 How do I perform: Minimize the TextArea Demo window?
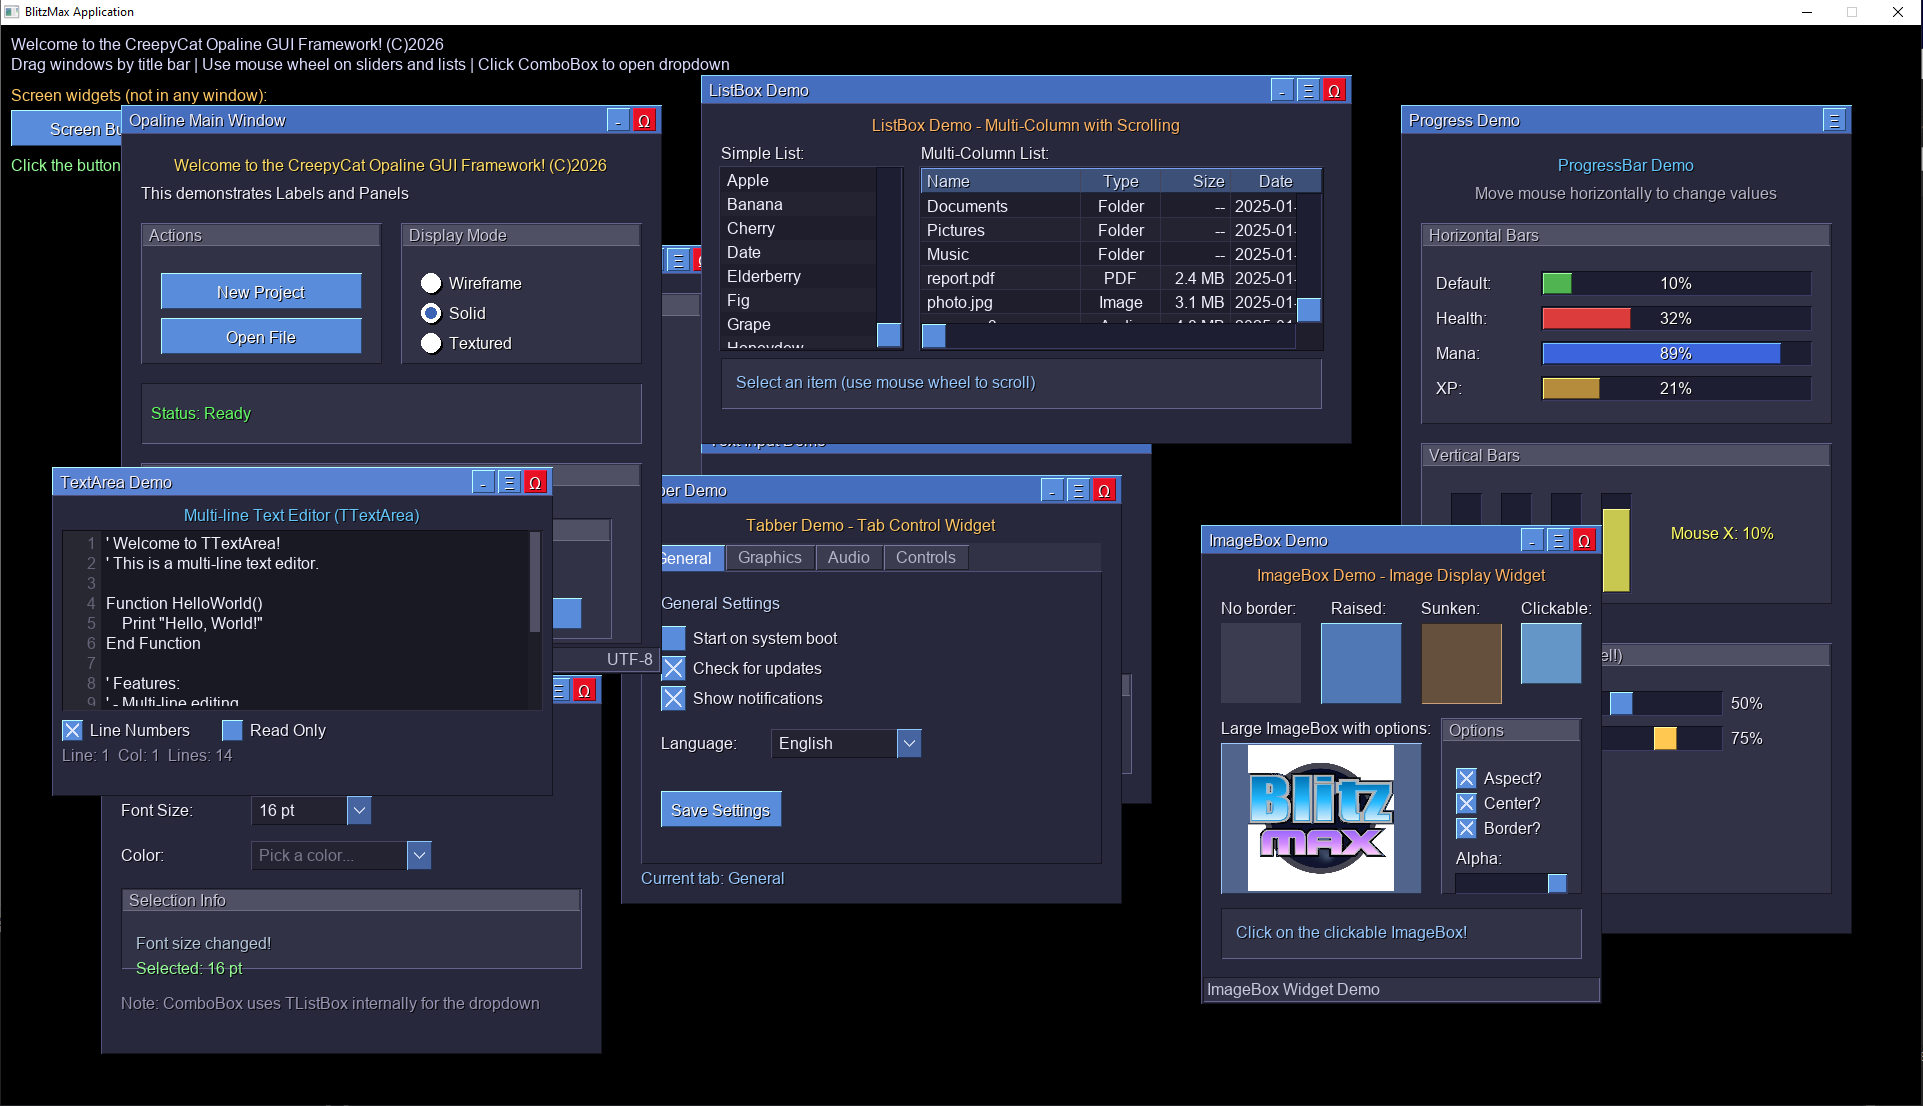483,482
